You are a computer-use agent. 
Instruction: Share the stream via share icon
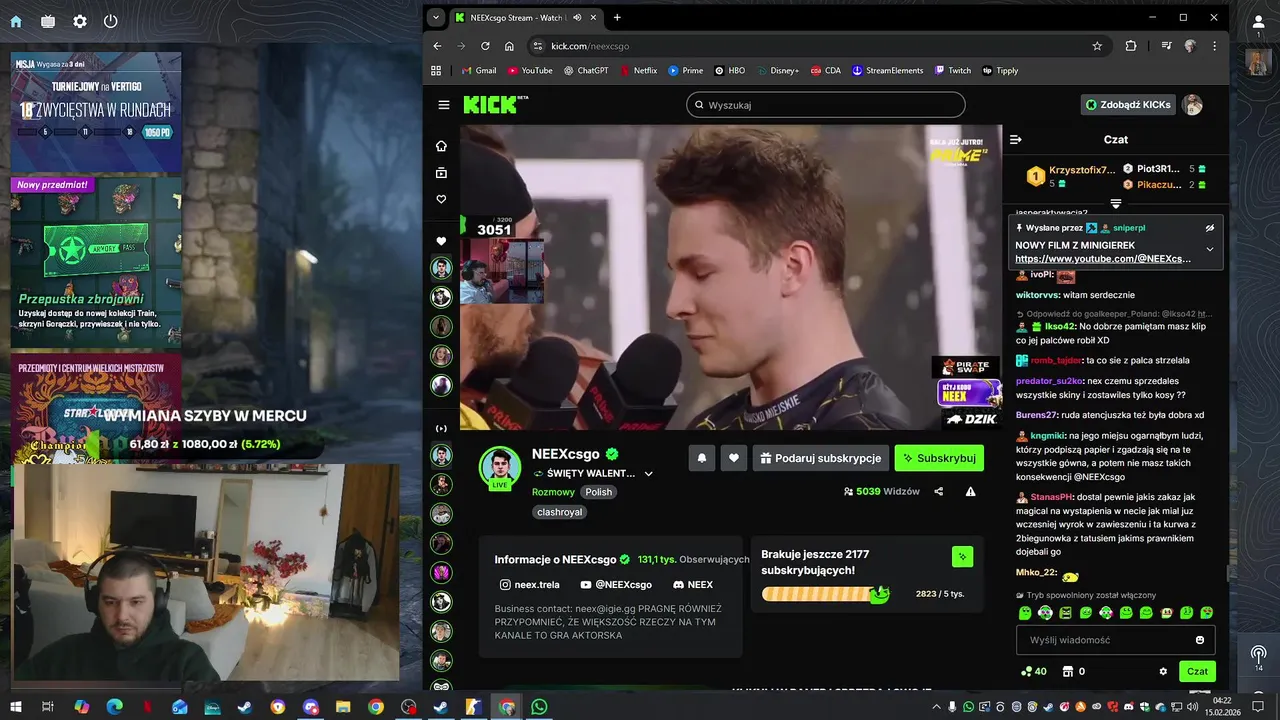[x=938, y=491]
